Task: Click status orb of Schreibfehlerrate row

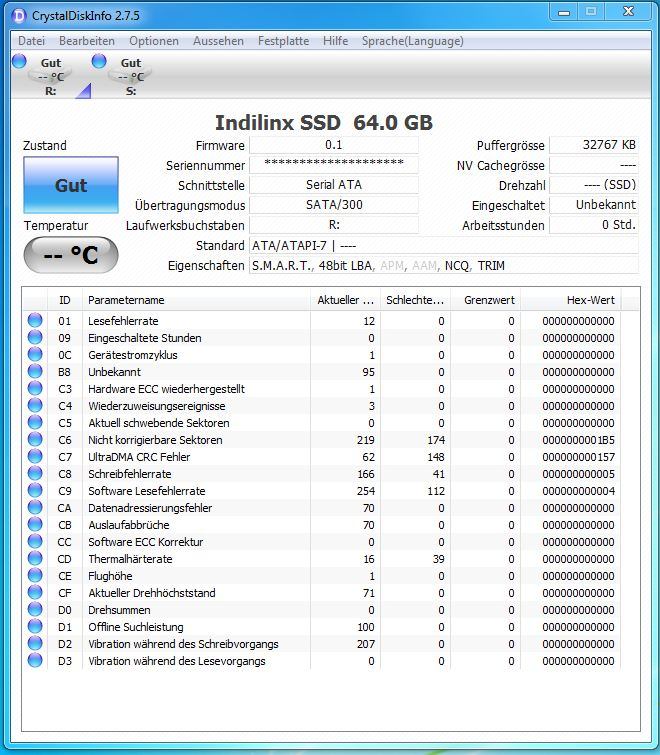Action: click(35, 473)
